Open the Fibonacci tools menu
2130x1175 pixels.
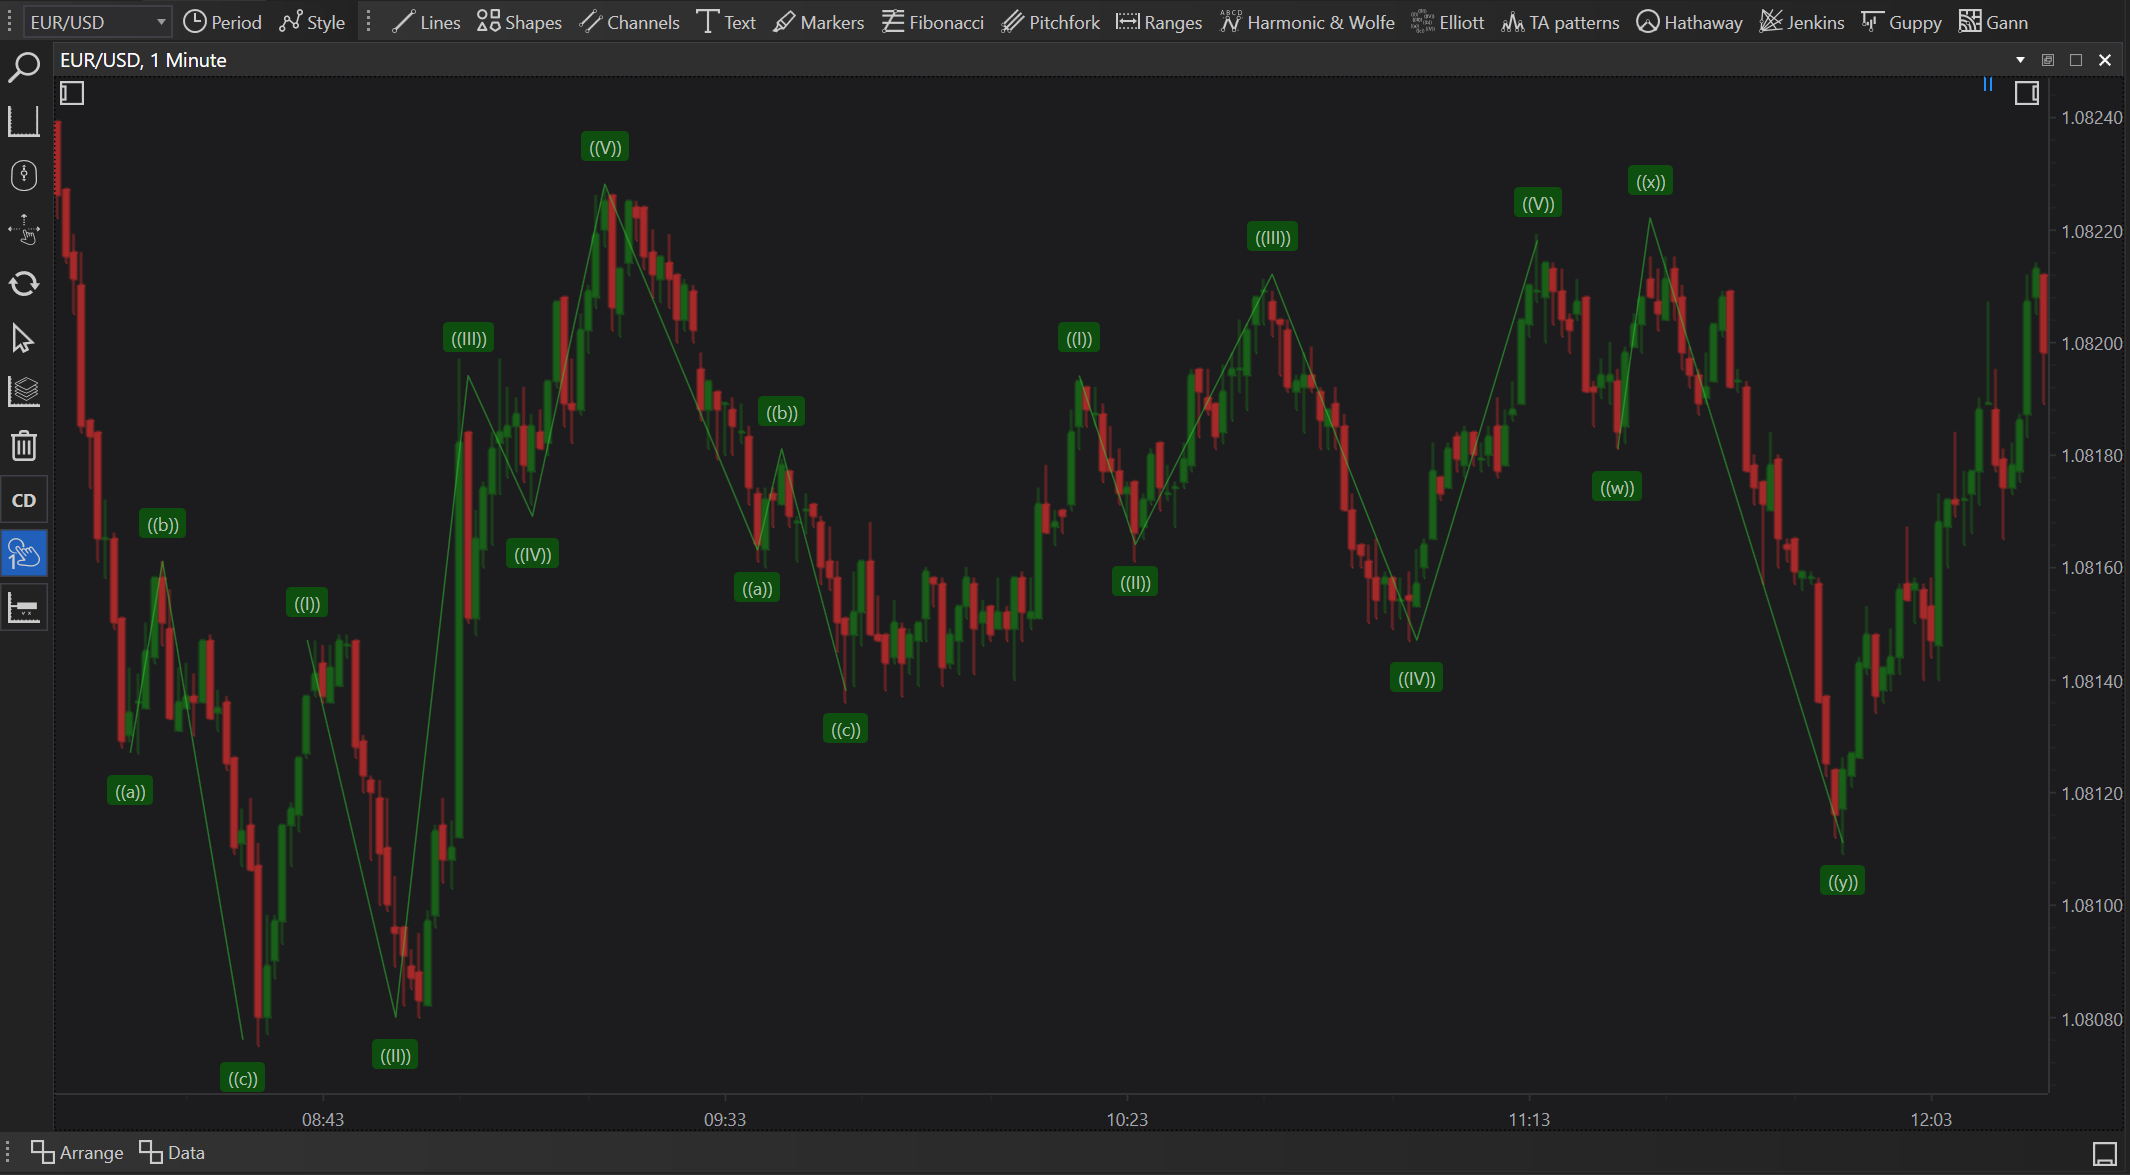(x=933, y=22)
